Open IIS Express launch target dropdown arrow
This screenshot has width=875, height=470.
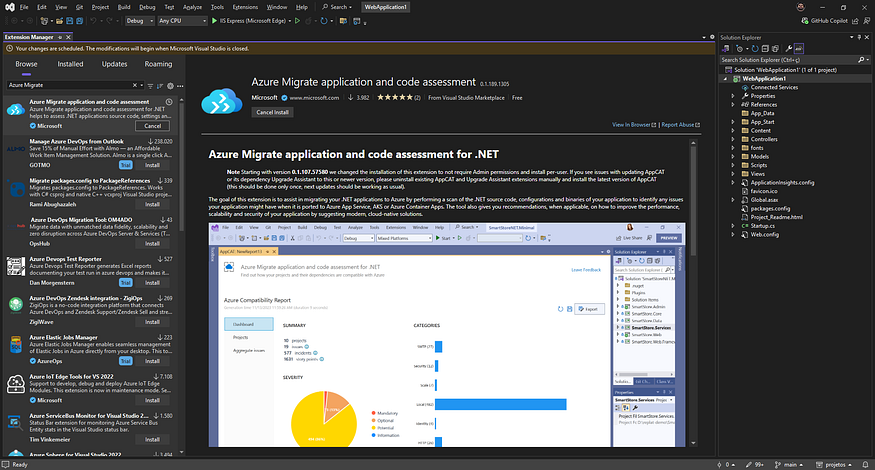[x=290, y=21]
